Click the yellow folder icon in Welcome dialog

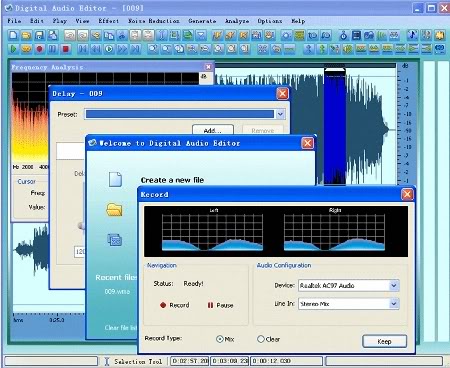(x=114, y=210)
